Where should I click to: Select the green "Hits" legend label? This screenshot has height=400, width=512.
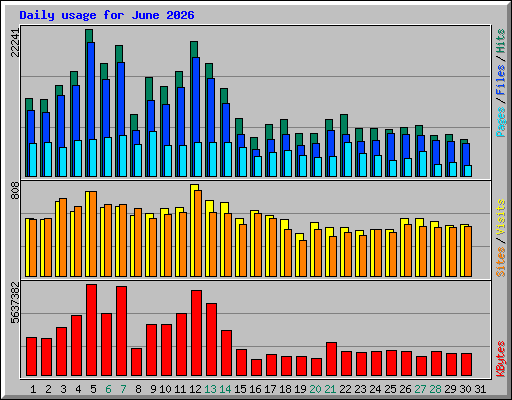(501, 41)
